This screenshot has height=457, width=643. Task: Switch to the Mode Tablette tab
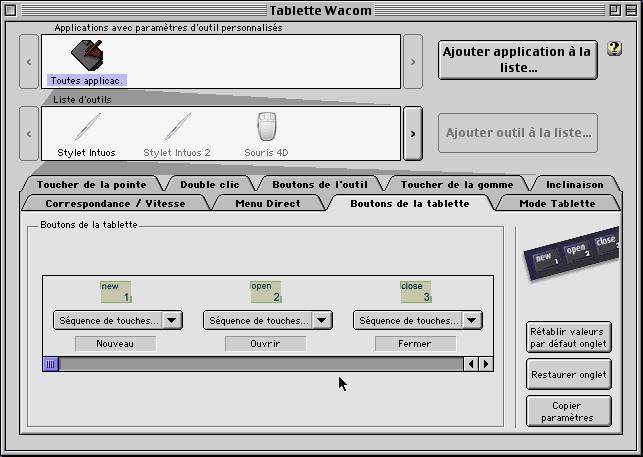point(557,203)
